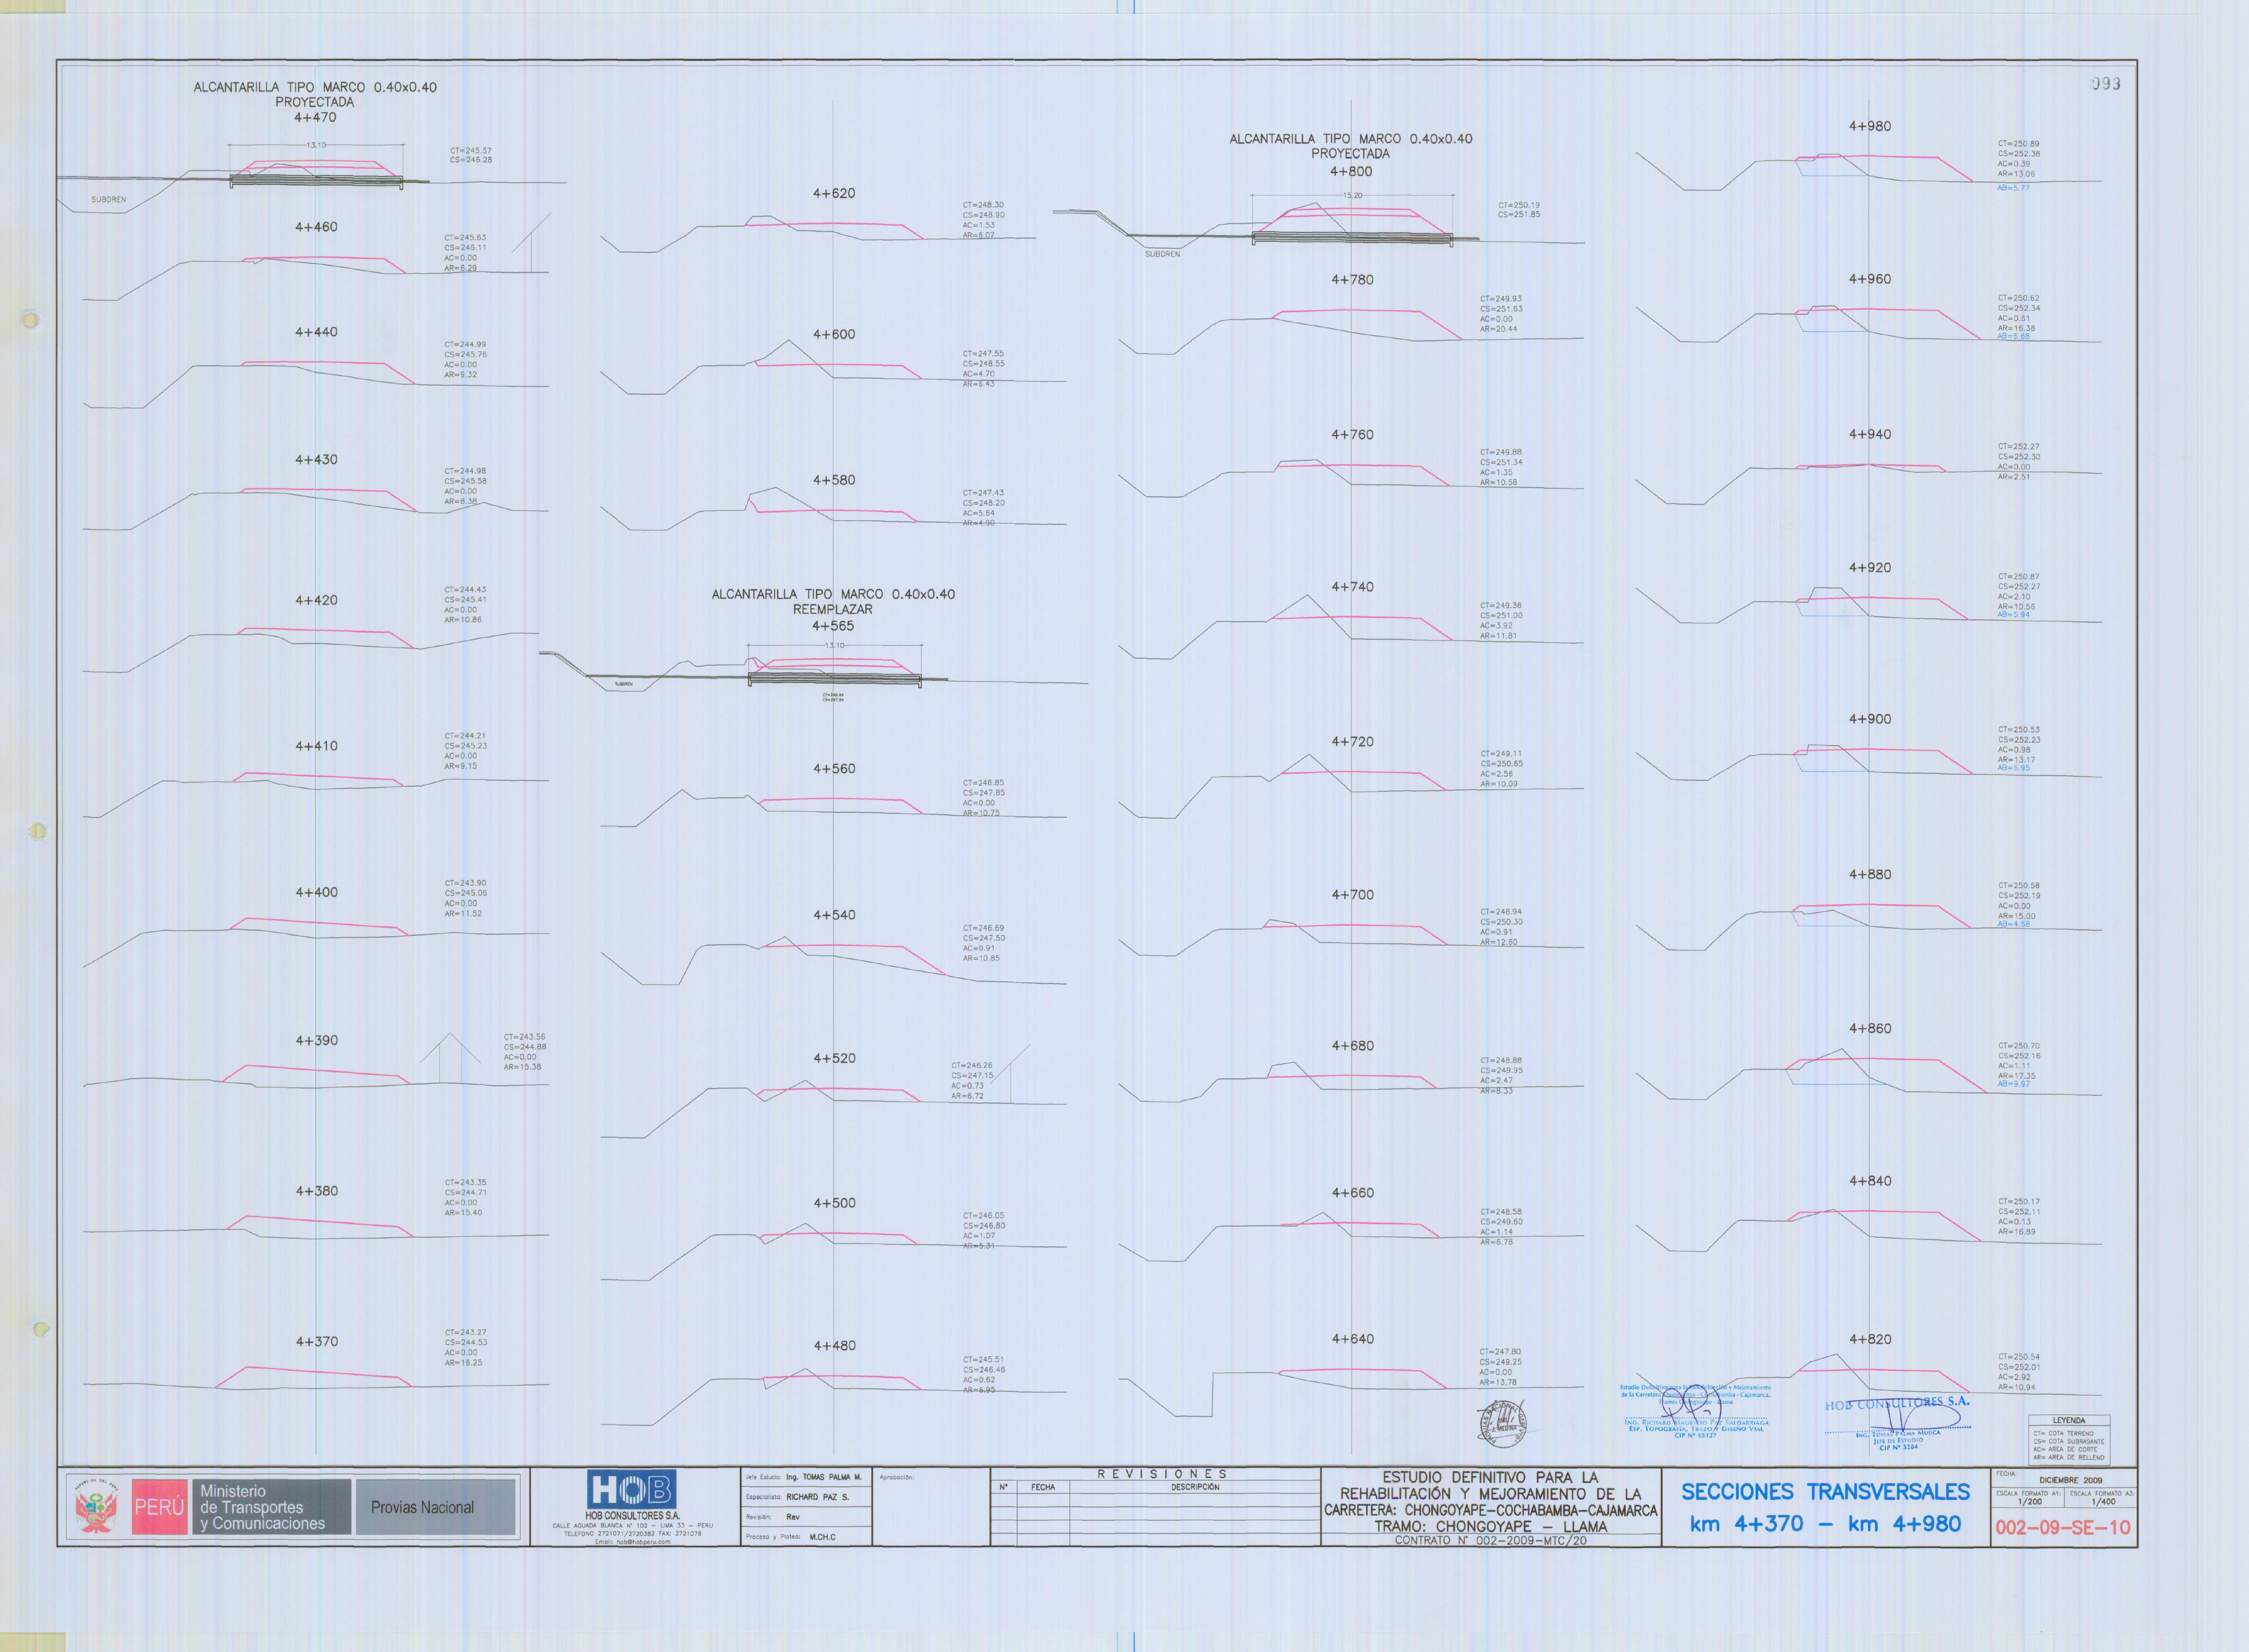Viewport: 2249px width, 1652px height.
Task: Click the 'DICIEMBRE 2009' date field
Action: pos(2070,1480)
